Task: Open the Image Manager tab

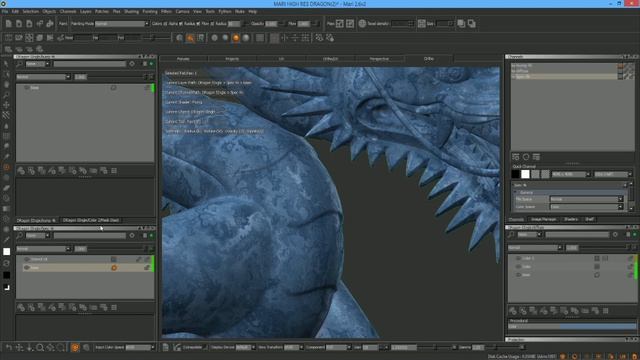Action: [543, 220]
